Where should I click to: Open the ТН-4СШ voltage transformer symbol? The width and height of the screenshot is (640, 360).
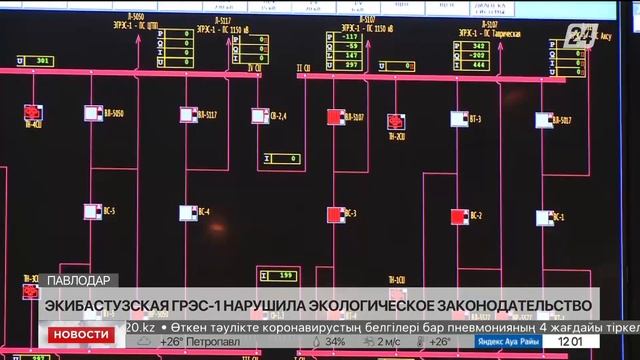point(33,113)
